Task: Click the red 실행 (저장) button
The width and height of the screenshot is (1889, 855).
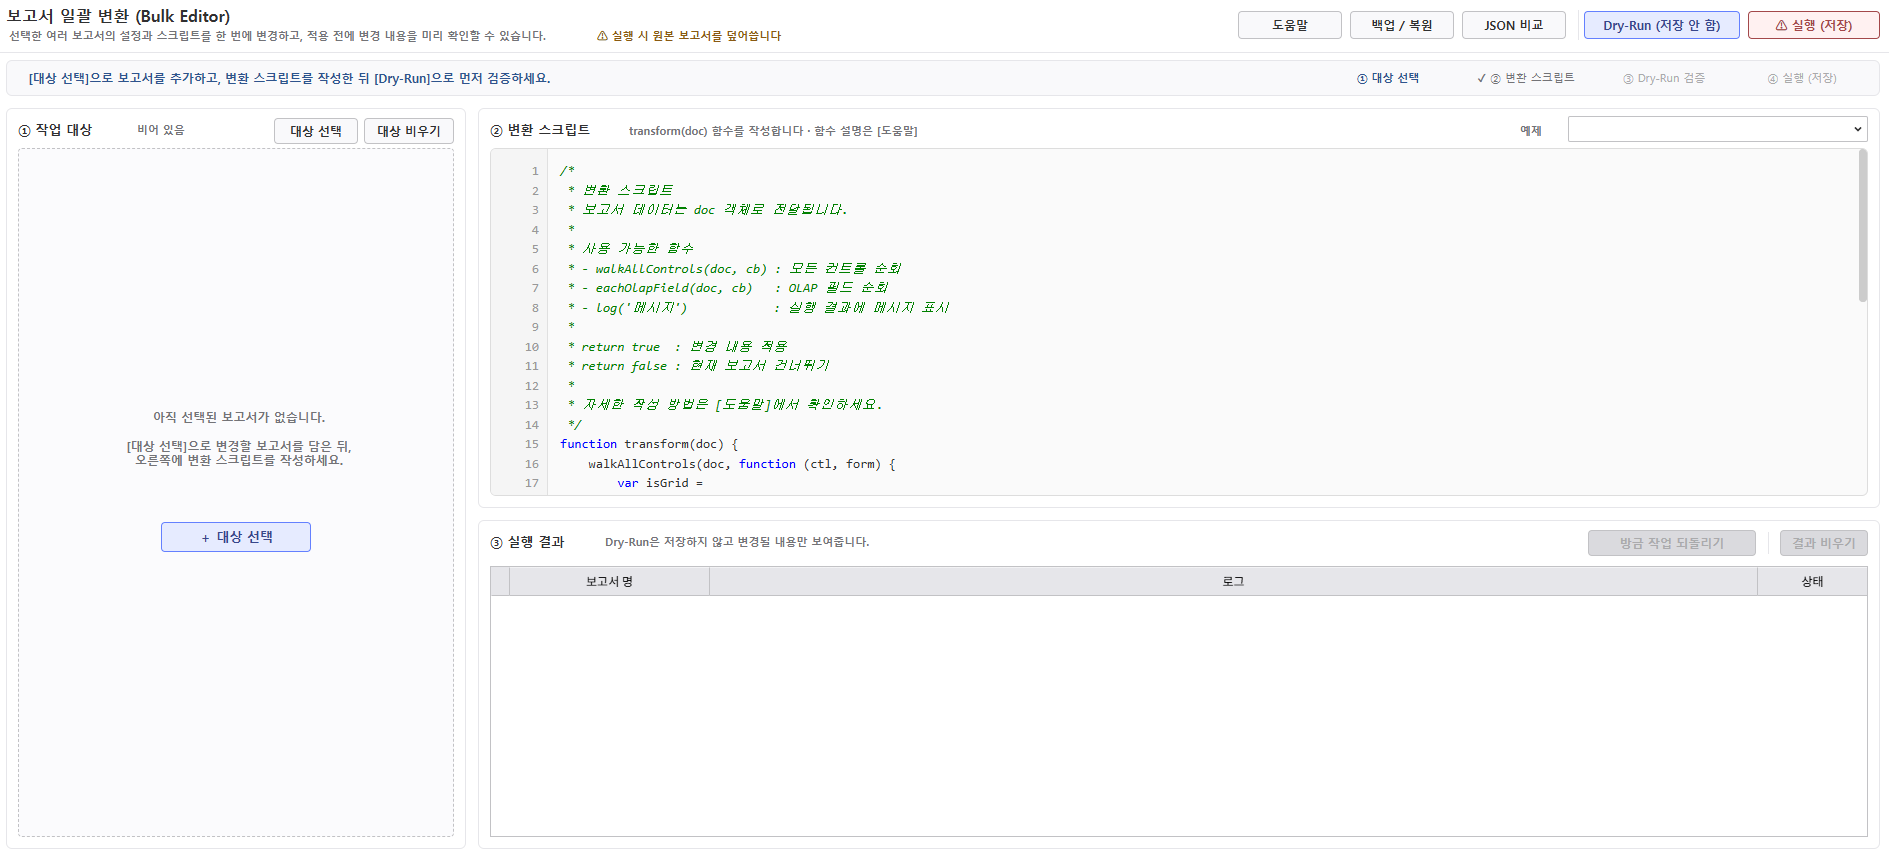Action: click(1813, 25)
